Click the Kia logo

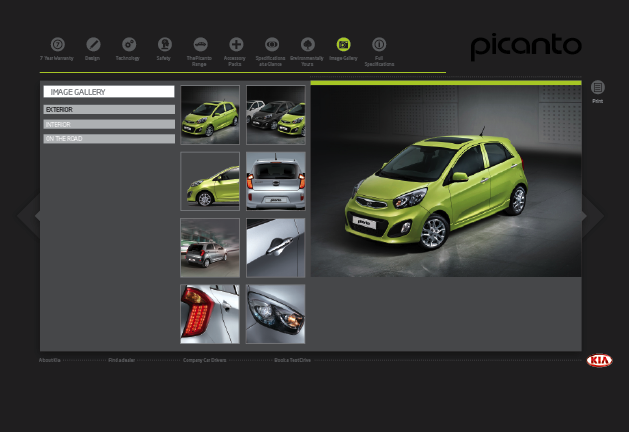click(x=599, y=360)
